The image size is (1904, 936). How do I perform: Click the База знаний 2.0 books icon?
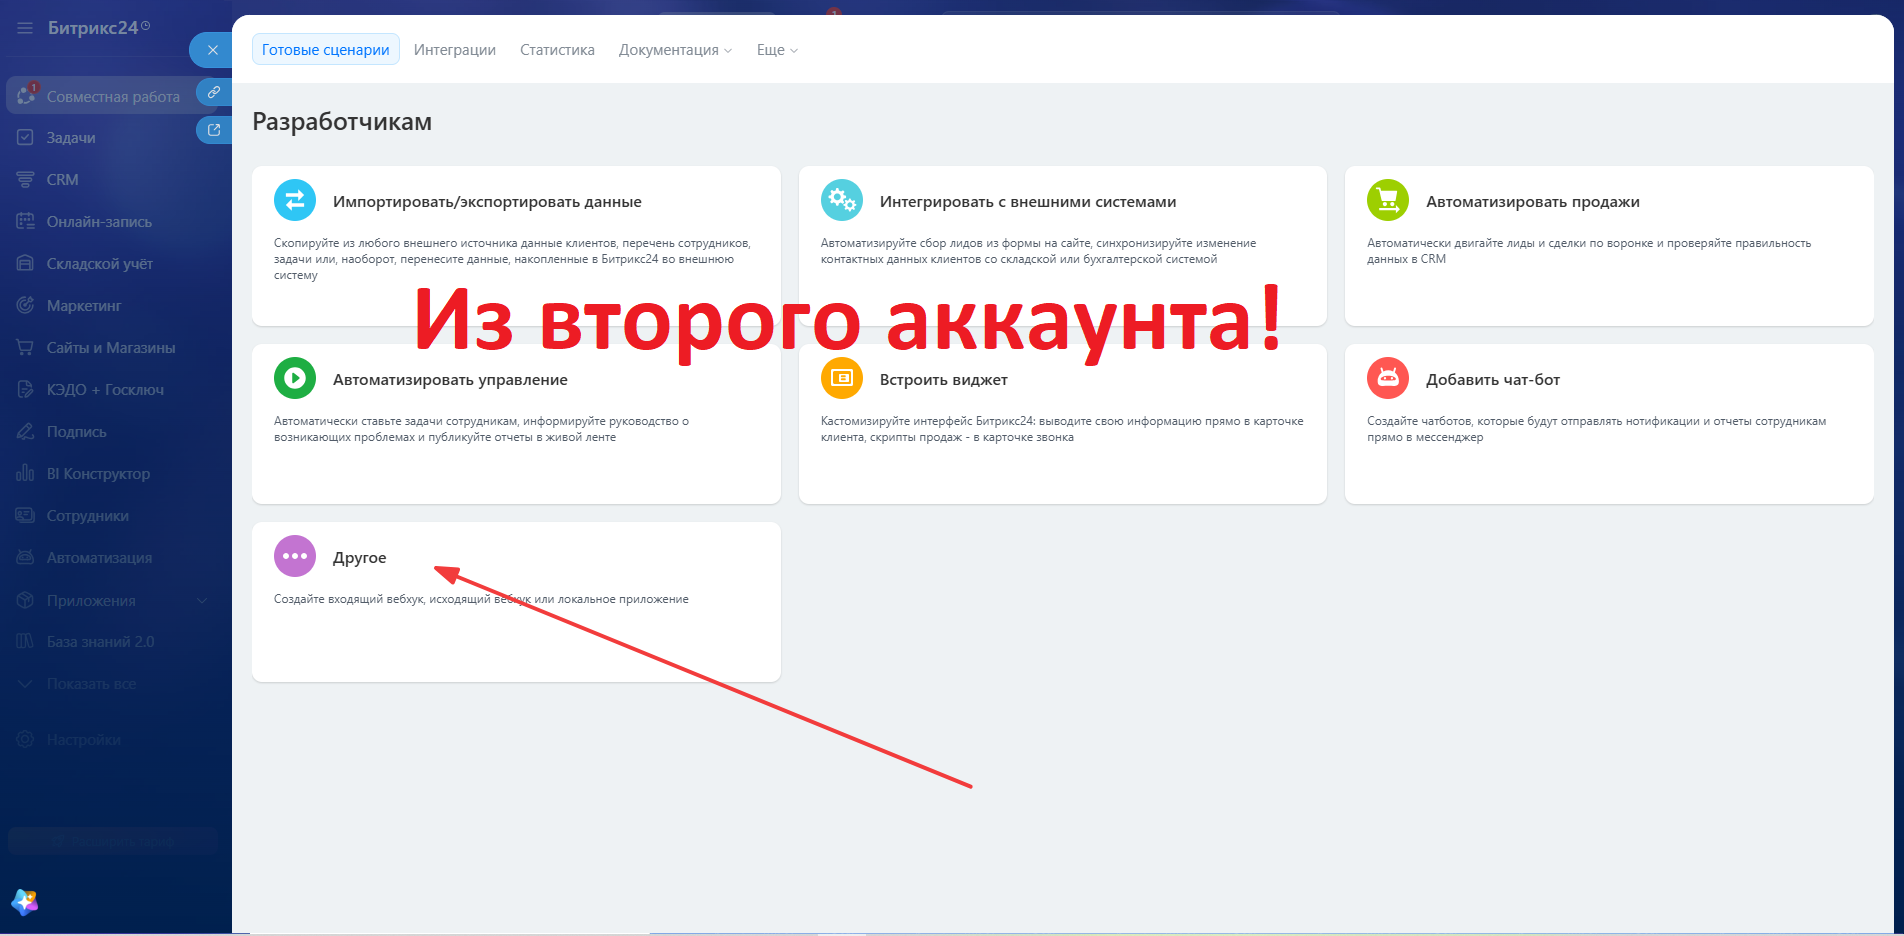coord(26,642)
